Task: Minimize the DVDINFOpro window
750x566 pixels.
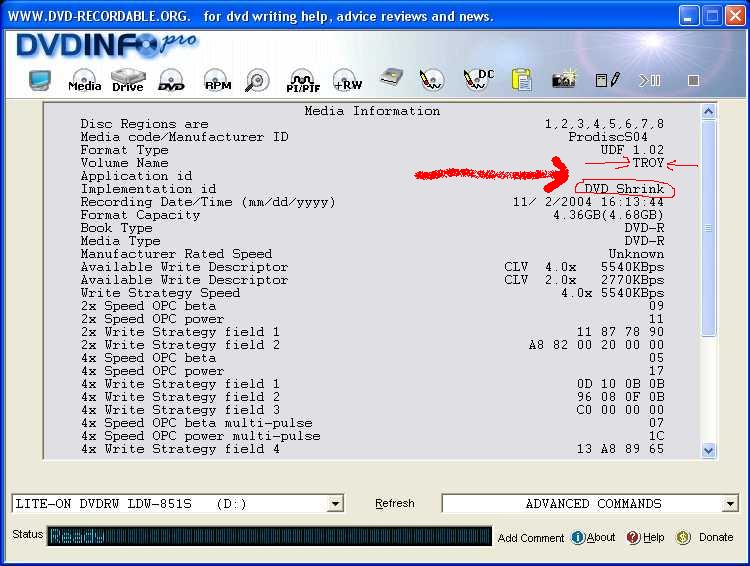Action: click(688, 16)
